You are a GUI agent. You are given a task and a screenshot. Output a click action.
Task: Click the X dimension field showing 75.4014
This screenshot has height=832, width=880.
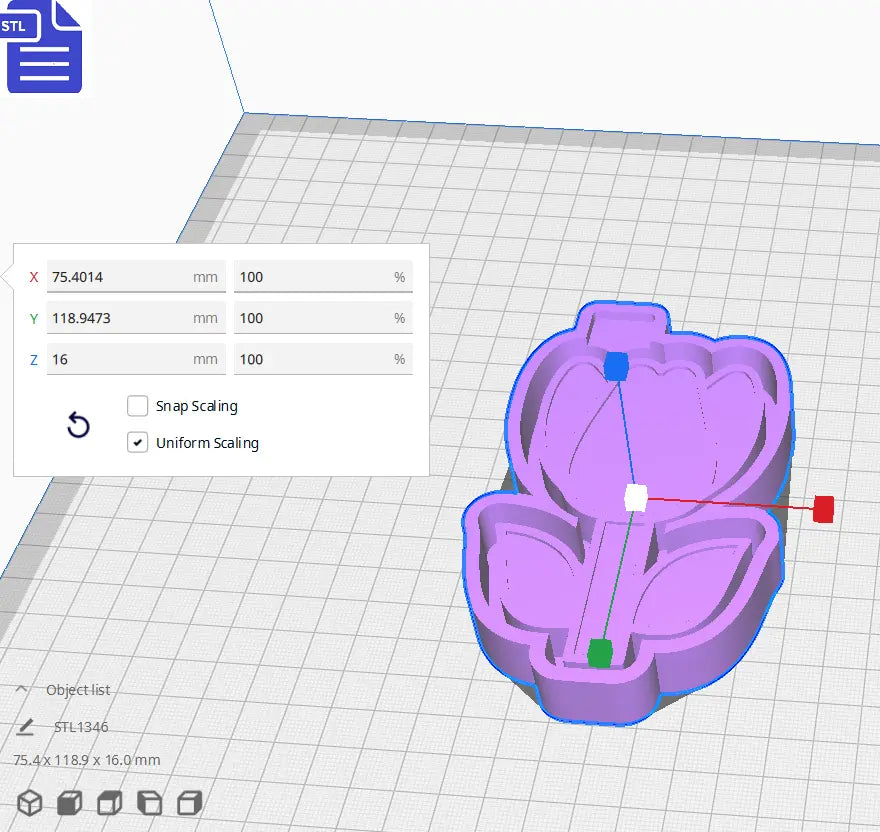tap(135, 276)
